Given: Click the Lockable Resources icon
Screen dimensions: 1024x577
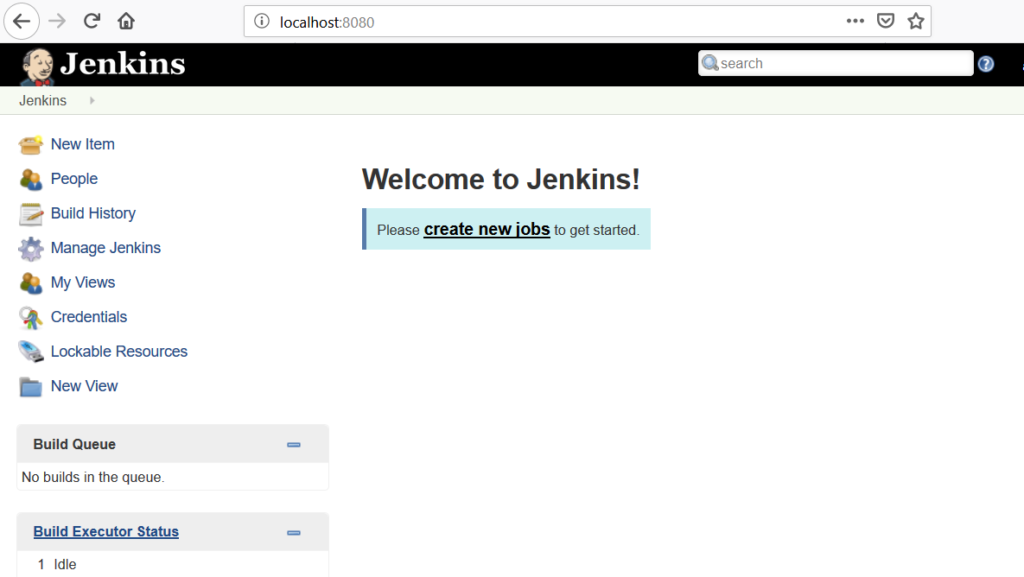Looking at the screenshot, I should click(x=30, y=351).
